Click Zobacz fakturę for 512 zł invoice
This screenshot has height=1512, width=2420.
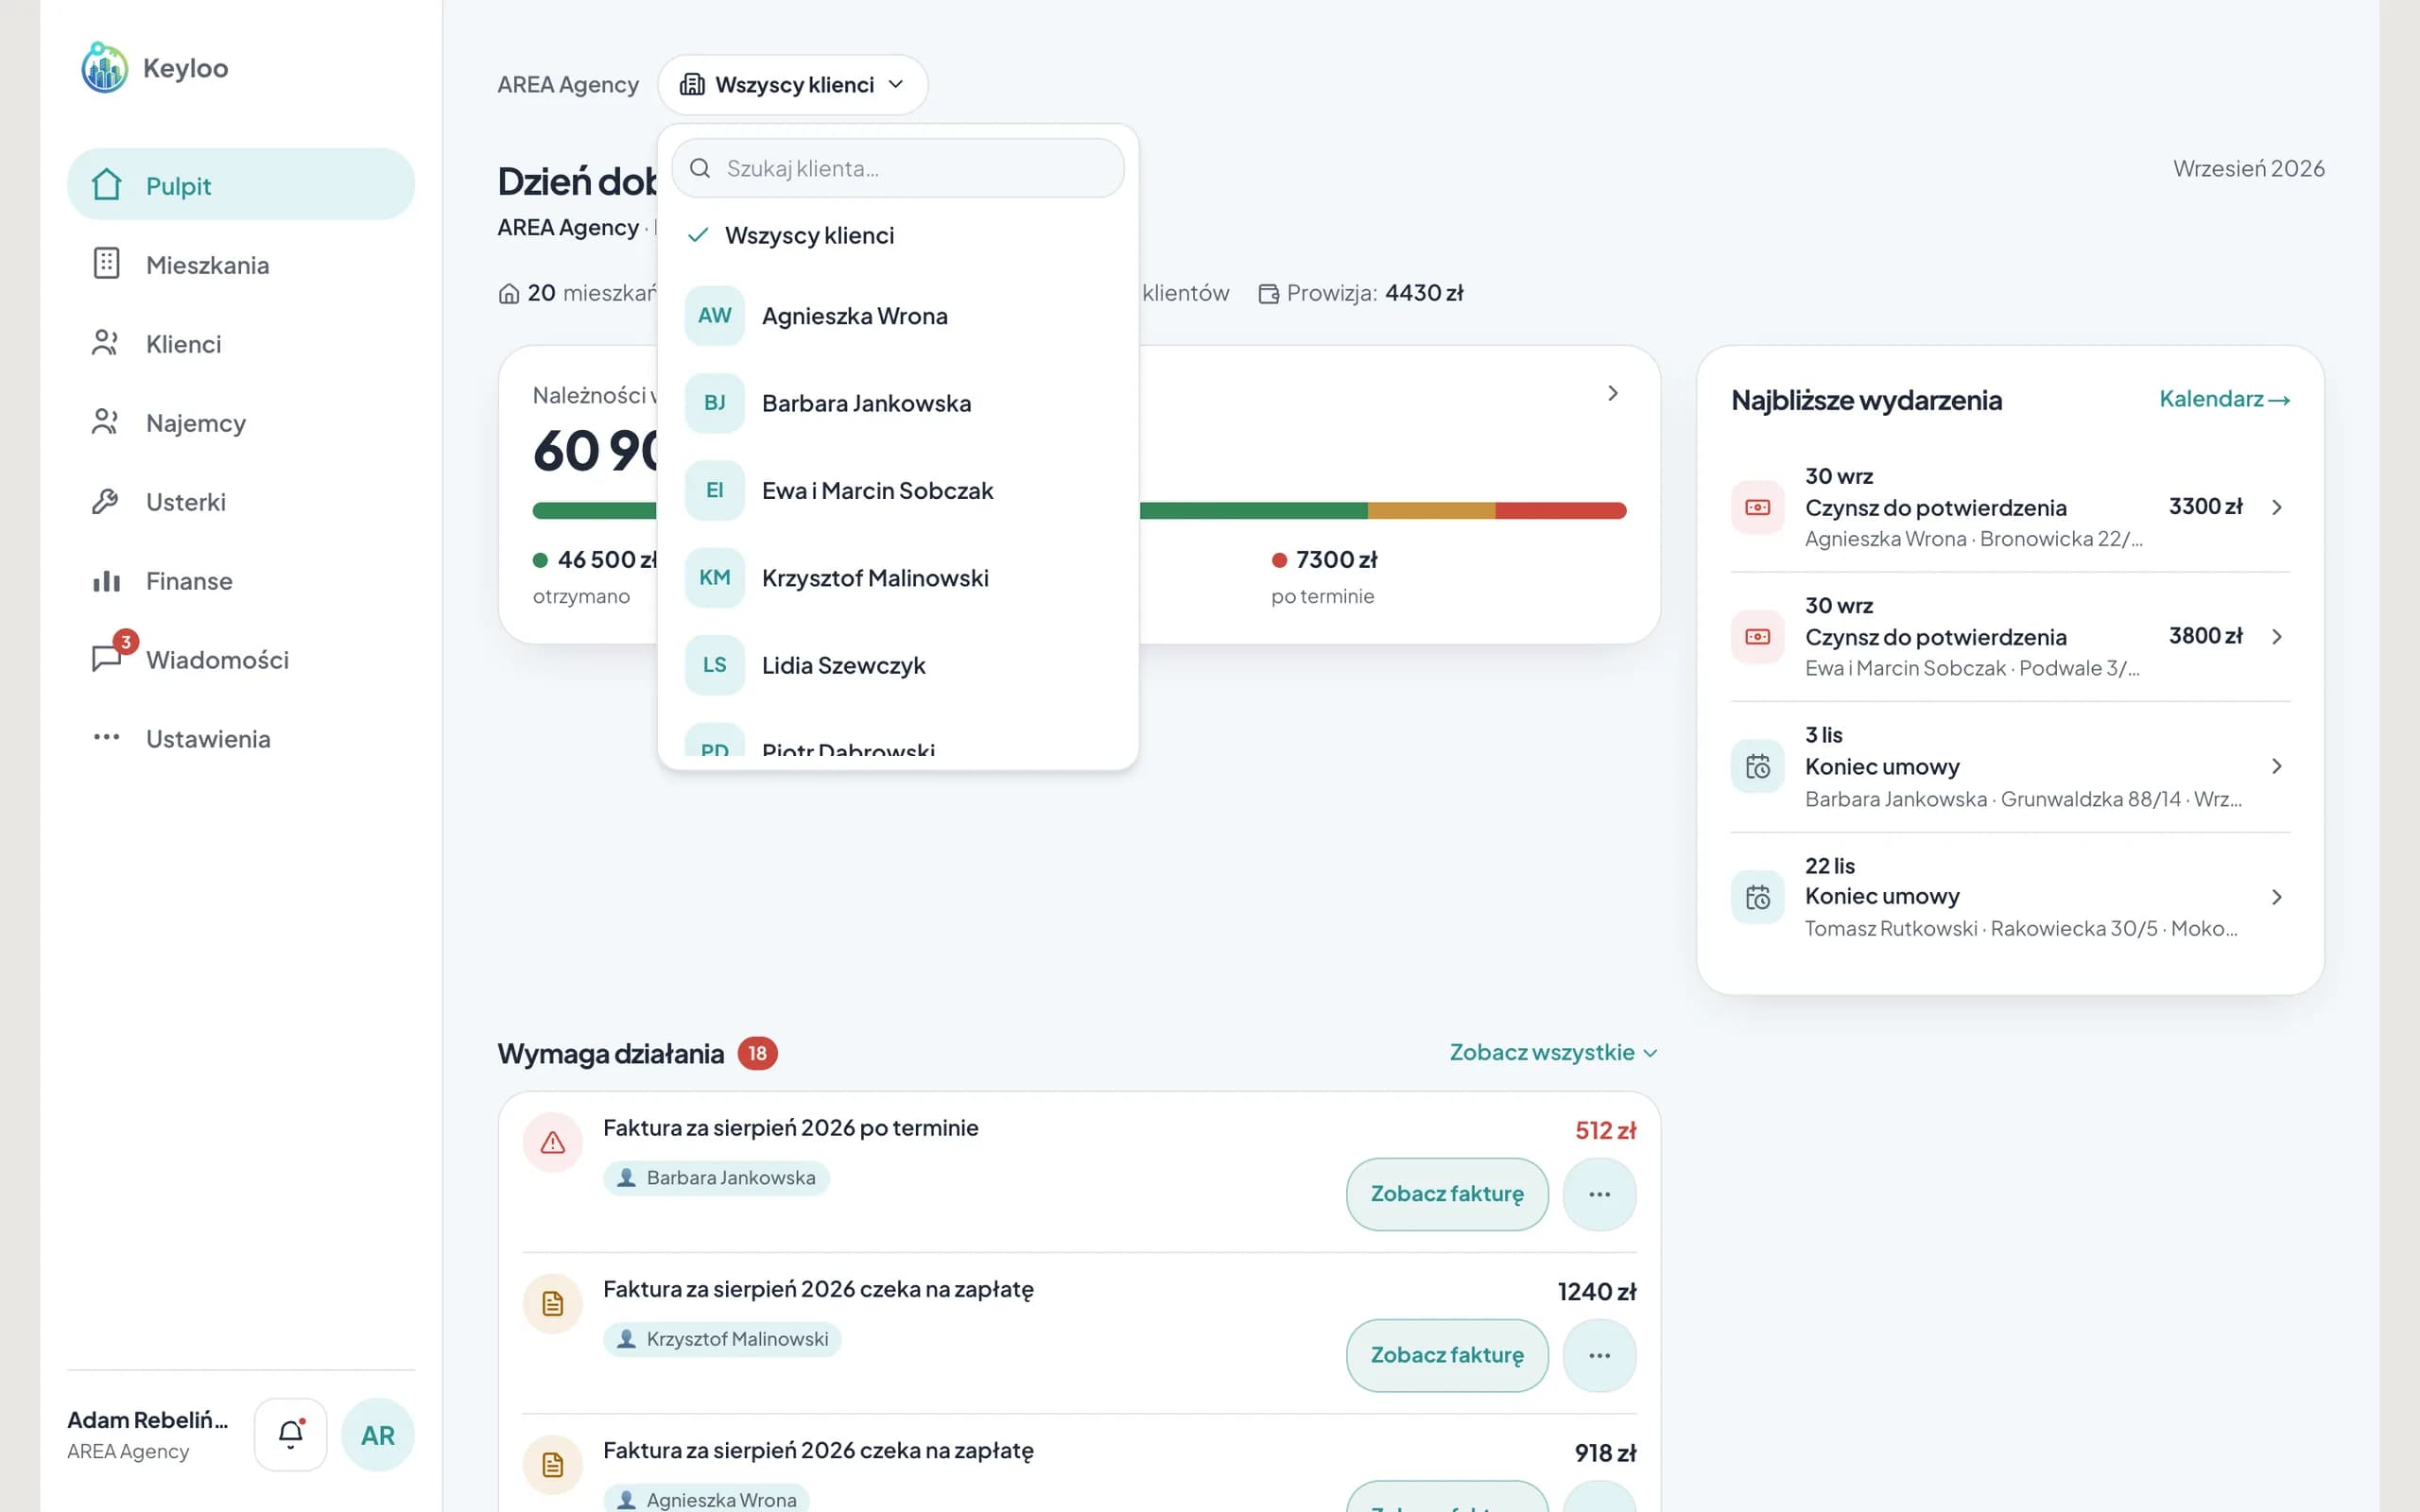tap(1446, 1194)
